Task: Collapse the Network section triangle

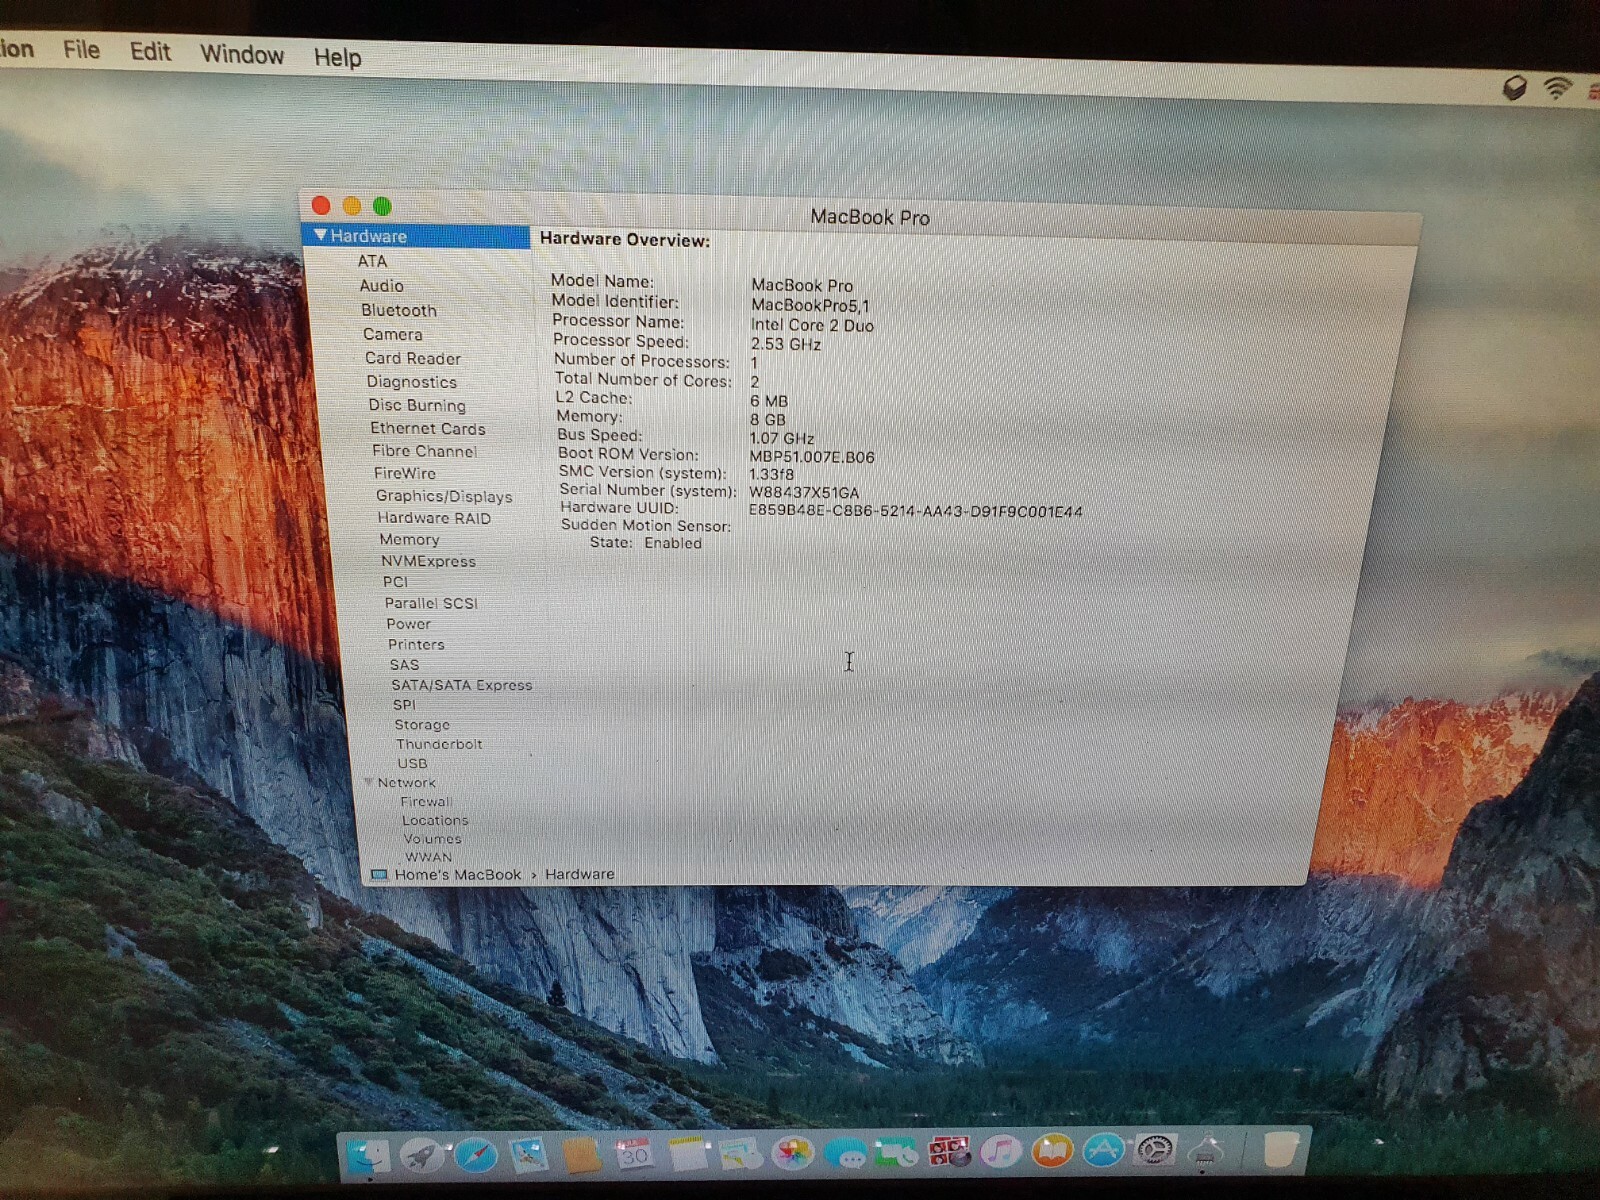Action: click(369, 782)
